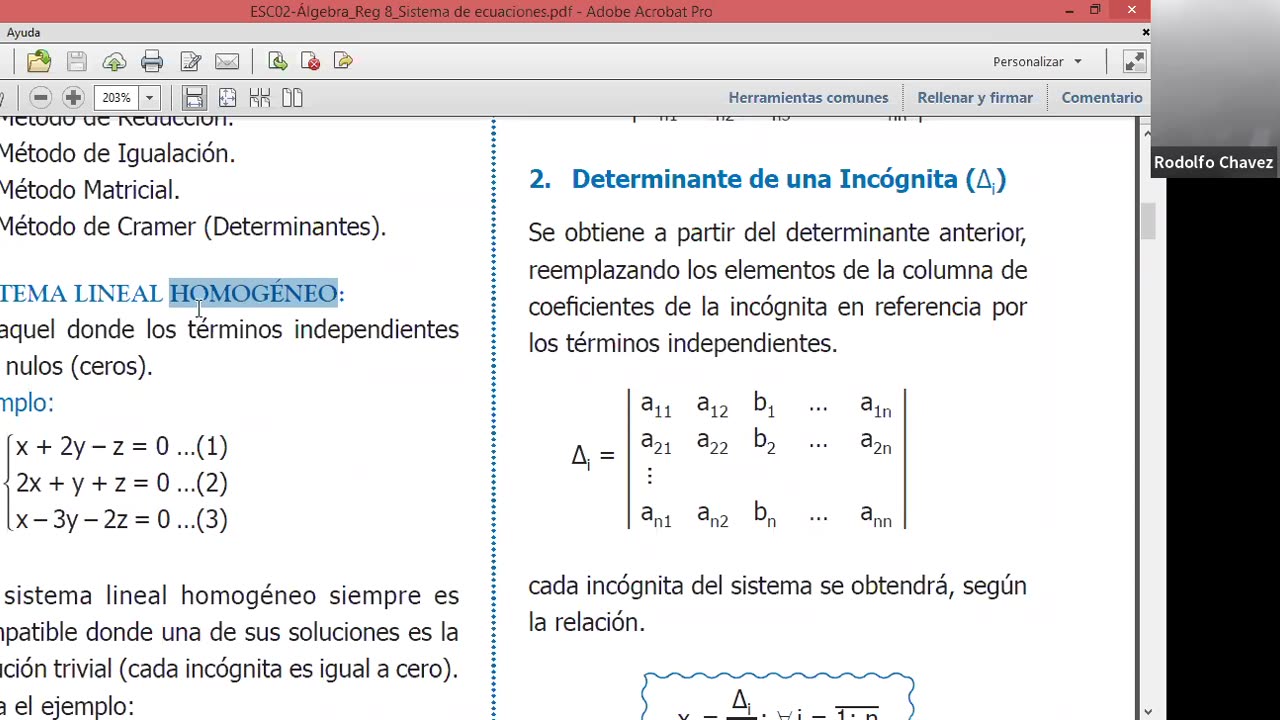The height and width of the screenshot is (720, 1280).
Task: Close the document with small X
Action: pyautogui.click(x=1145, y=33)
